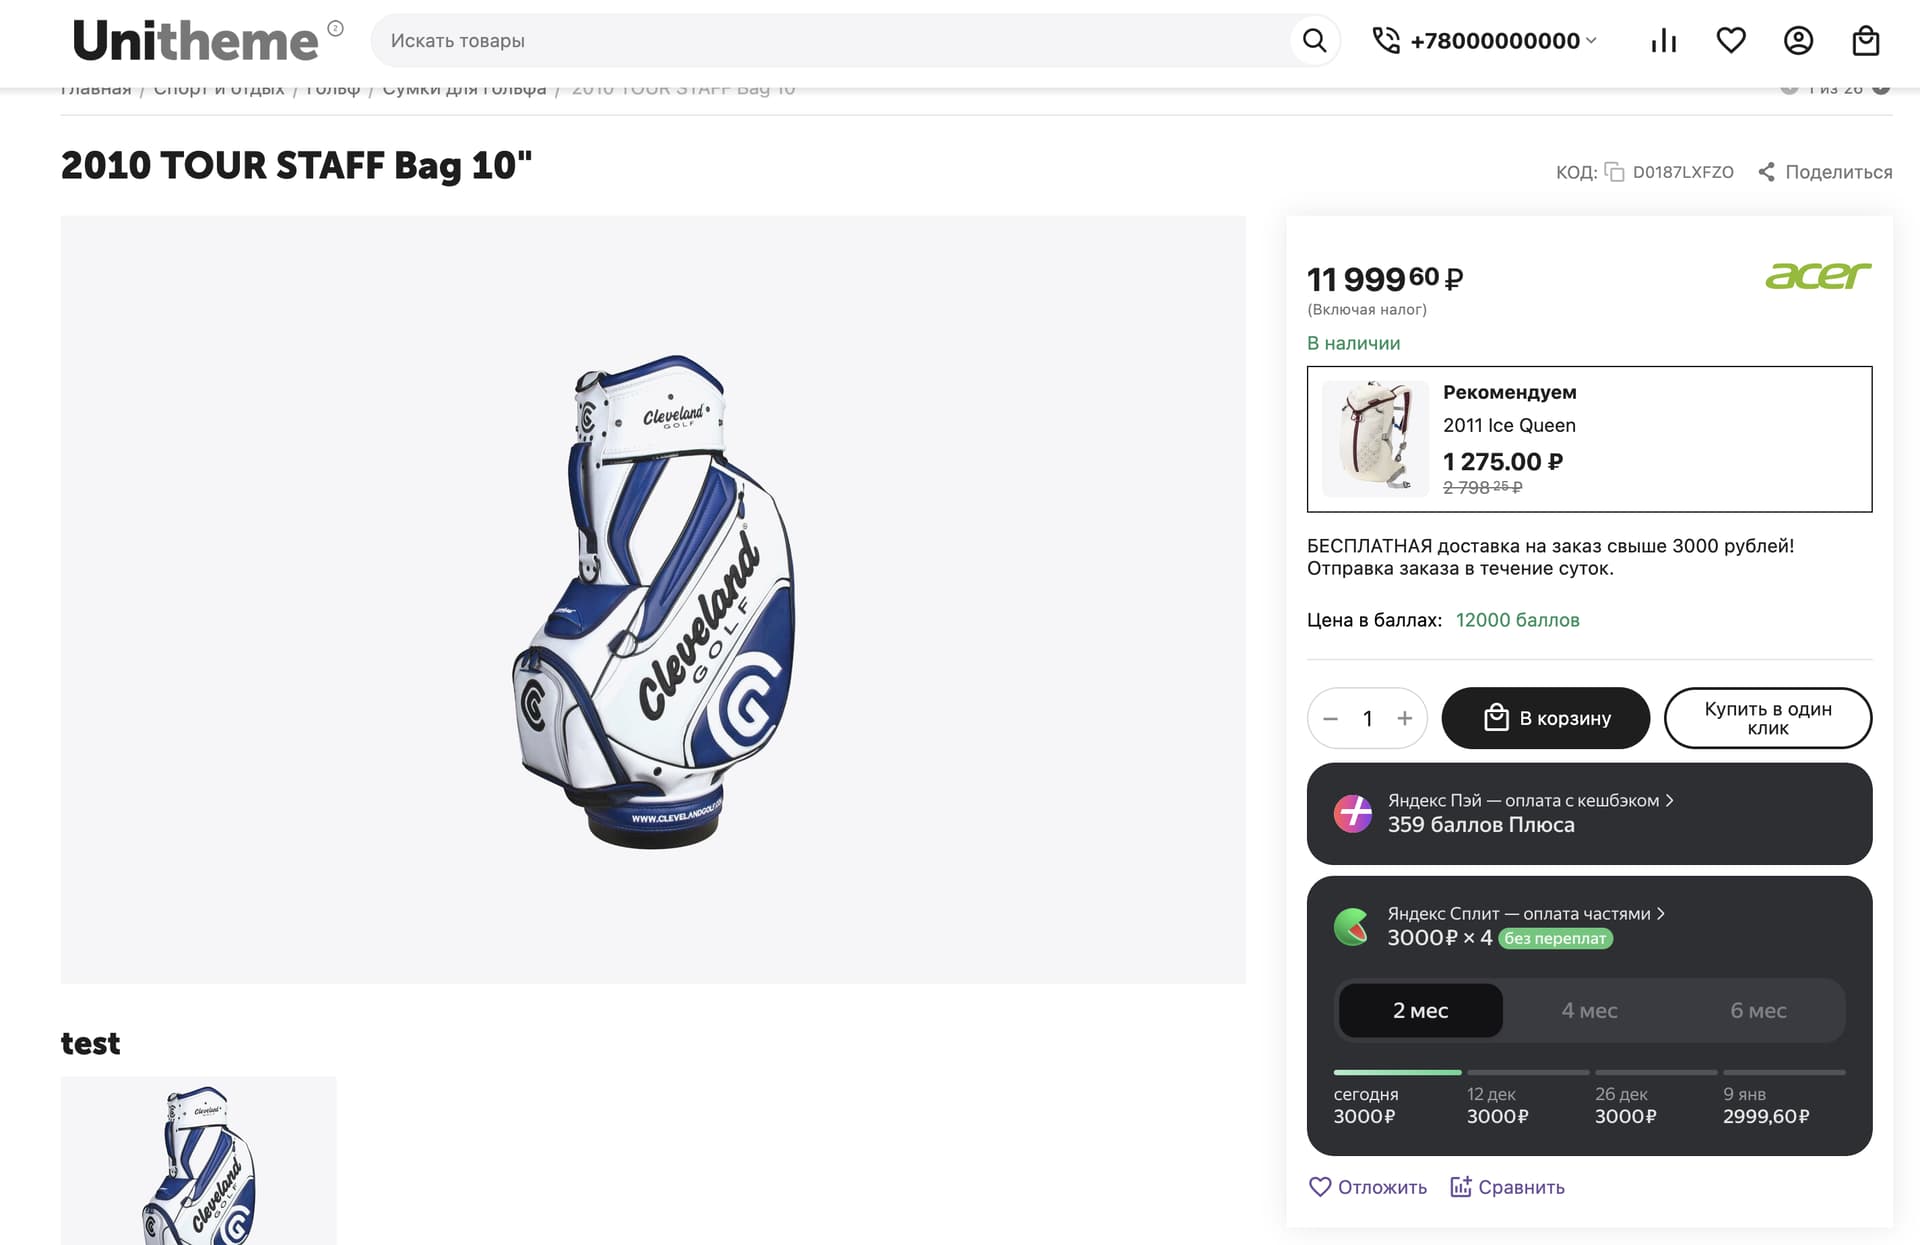Click the Искать товары search field
Image resolution: width=1920 pixels, height=1245 pixels.
click(x=830, y=41)
